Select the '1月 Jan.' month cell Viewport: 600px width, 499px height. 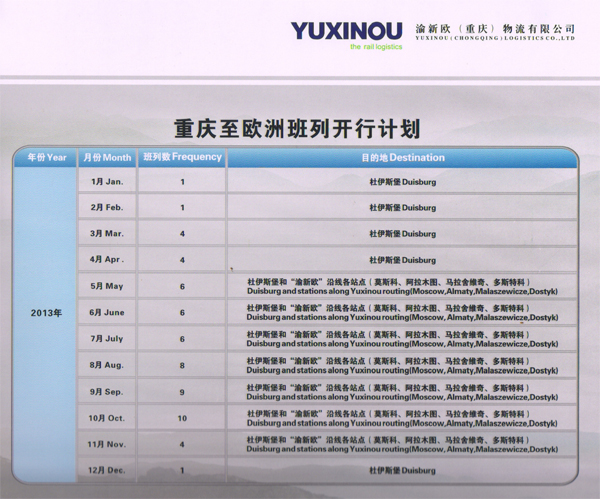pyautogui.click(x=107, y=181)
